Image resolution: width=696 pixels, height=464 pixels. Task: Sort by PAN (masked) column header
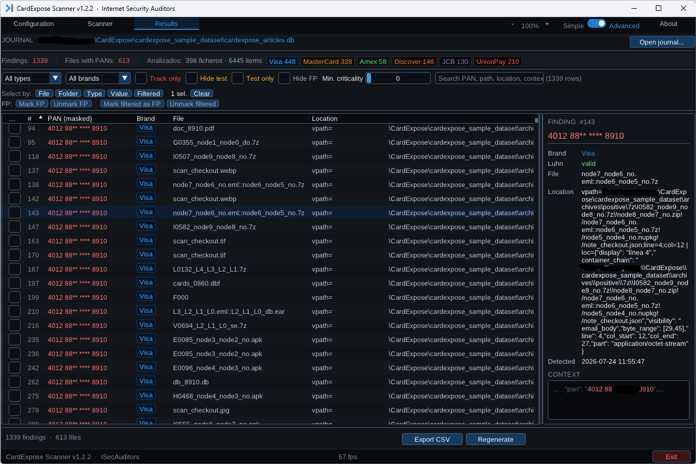click(70, 119)
